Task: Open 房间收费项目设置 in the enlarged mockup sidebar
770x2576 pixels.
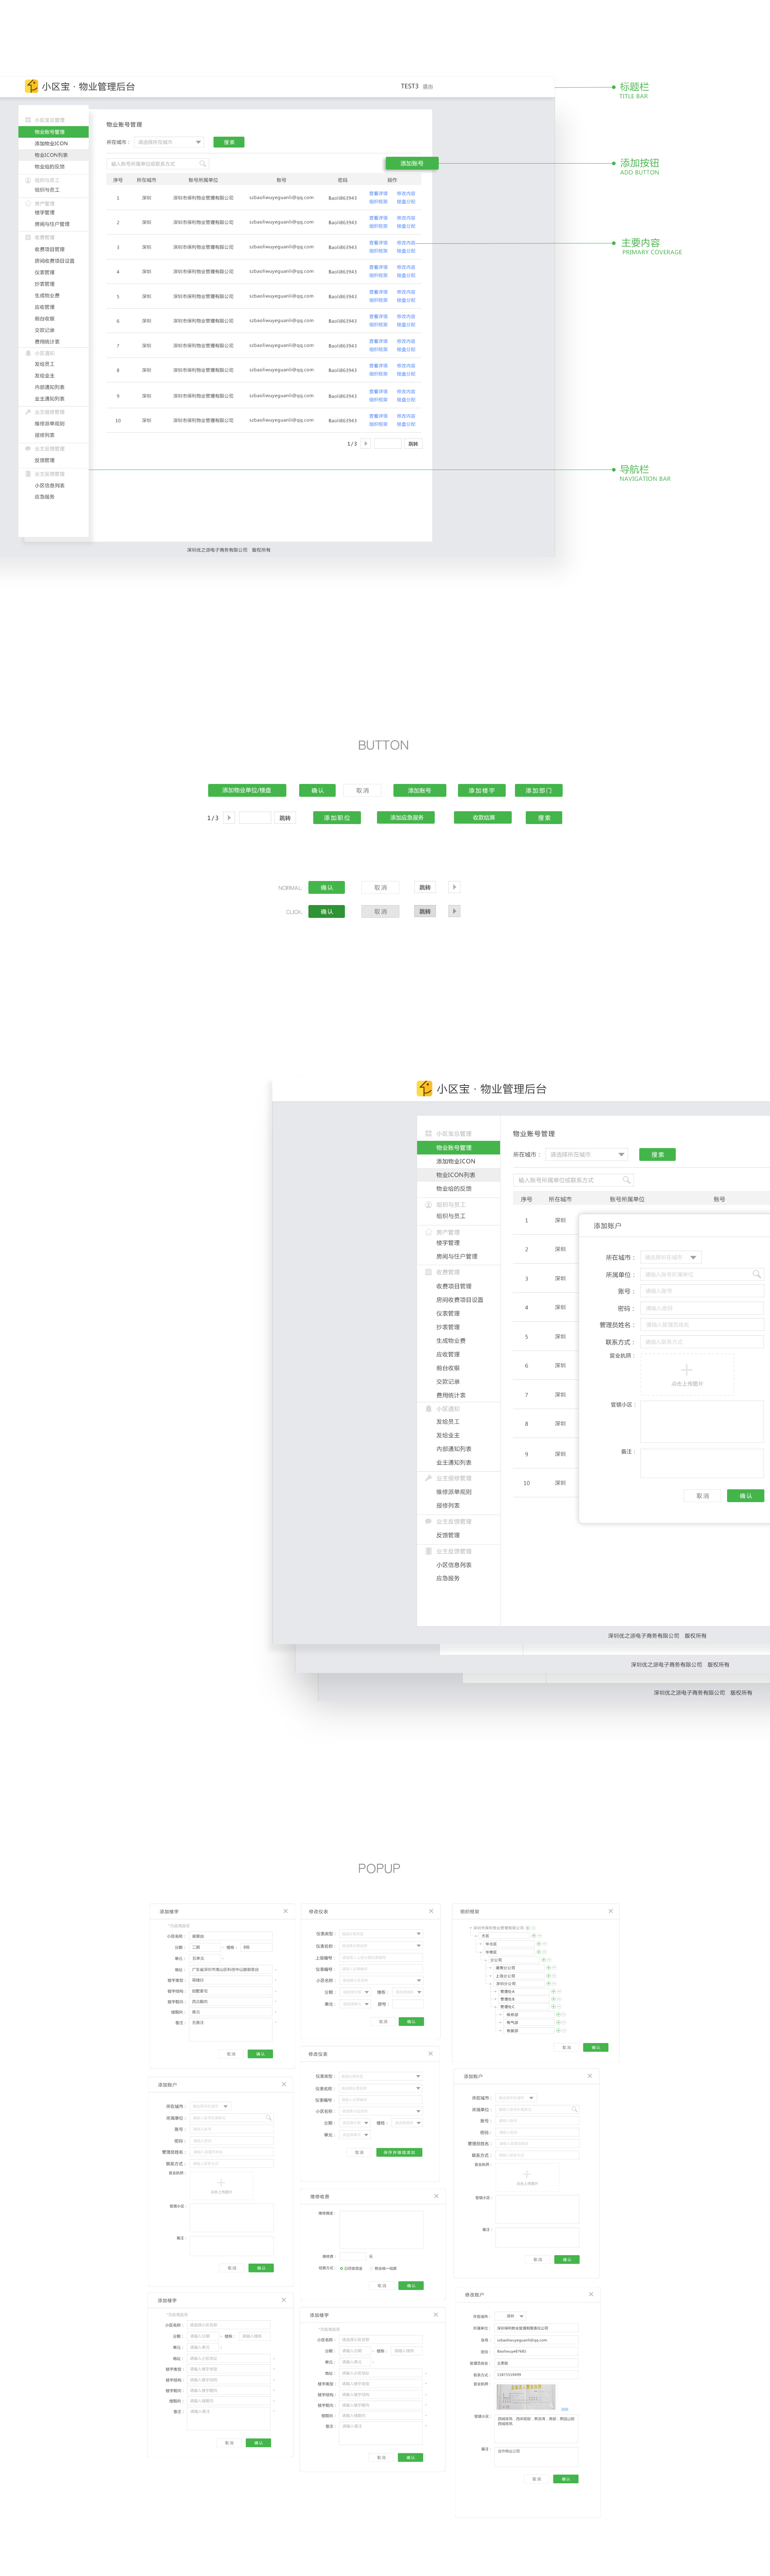Action: pyautogui.click(x=460, y=1300)
